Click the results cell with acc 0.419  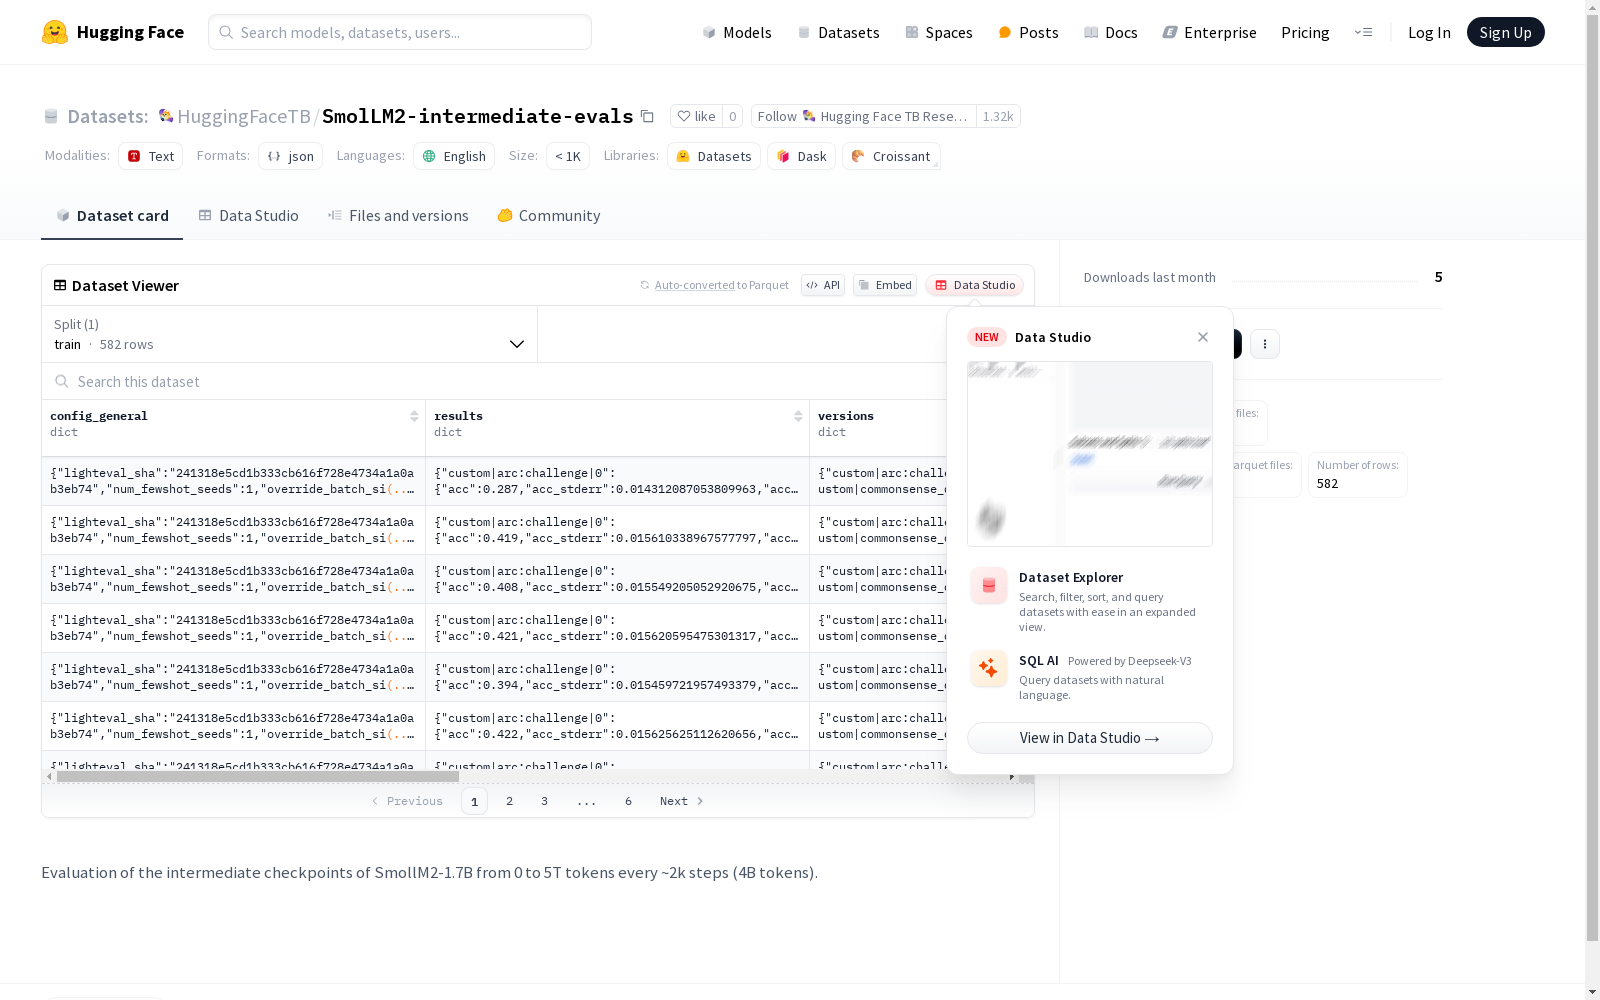coord(617,530)
